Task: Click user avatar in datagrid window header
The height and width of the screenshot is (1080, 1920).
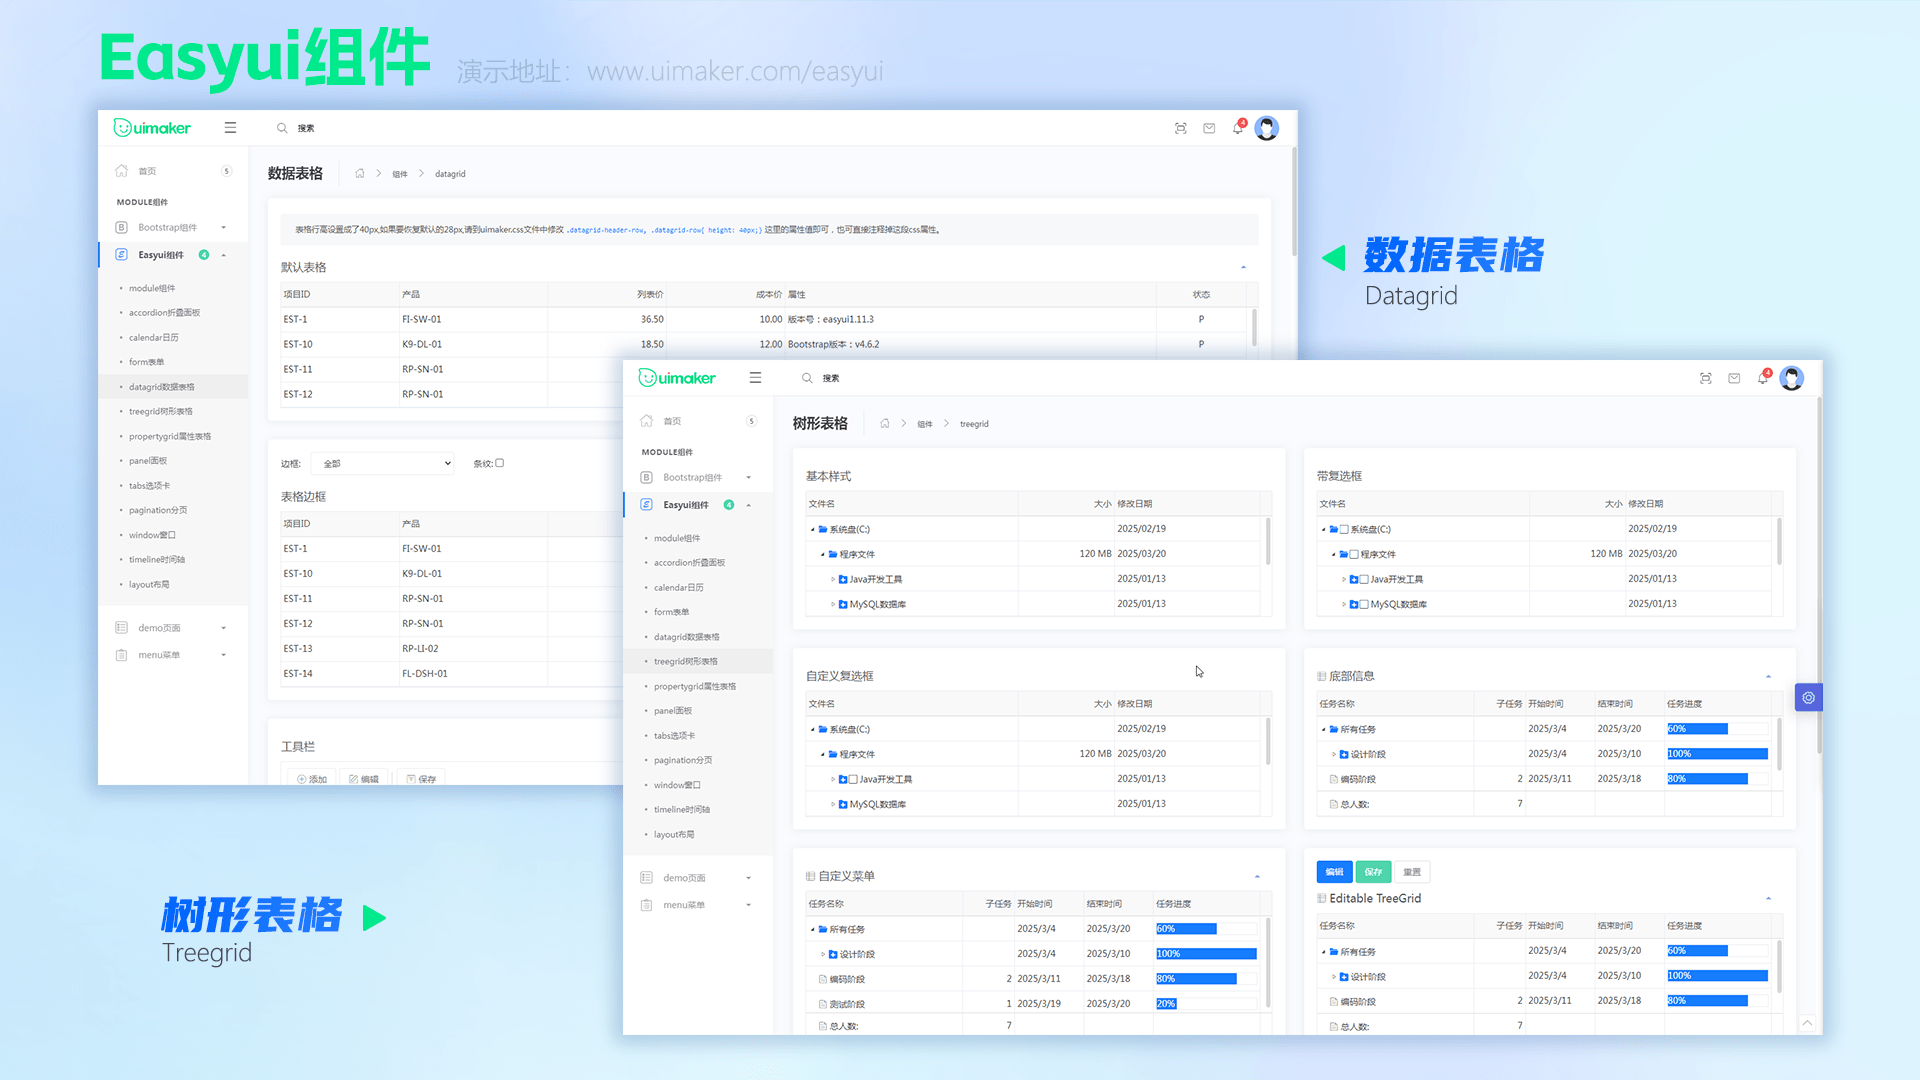Action: point(1266,128)
